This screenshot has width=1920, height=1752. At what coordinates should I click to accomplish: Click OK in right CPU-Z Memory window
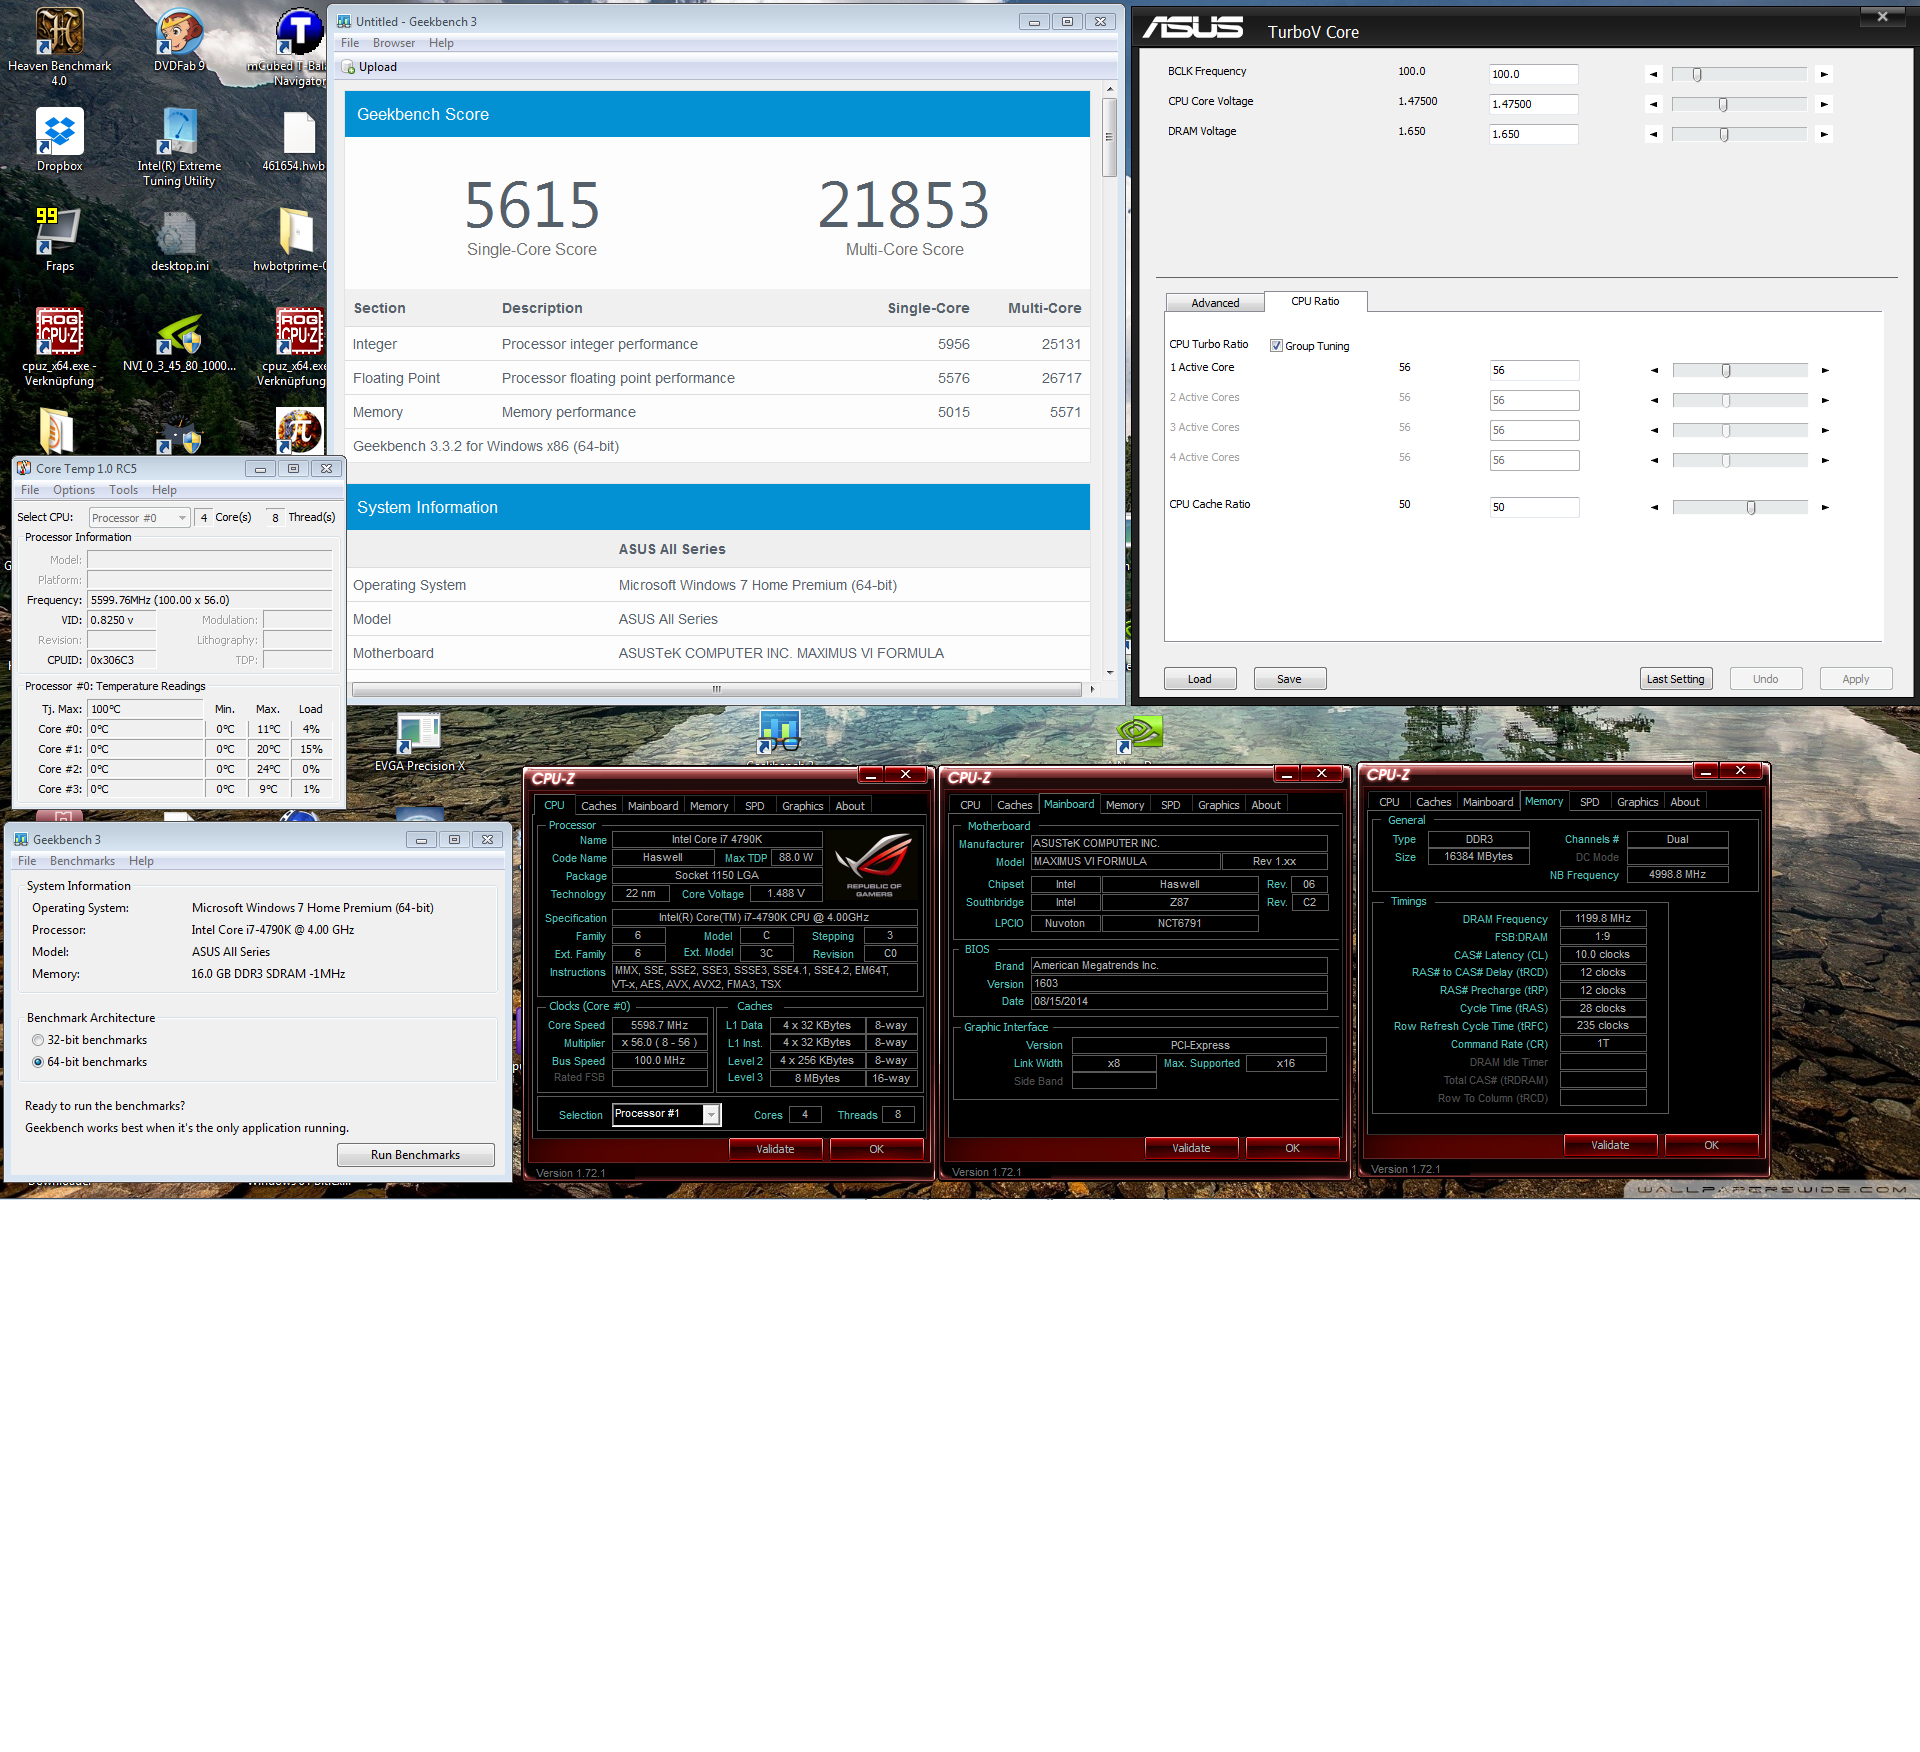pos(1711,1145)
